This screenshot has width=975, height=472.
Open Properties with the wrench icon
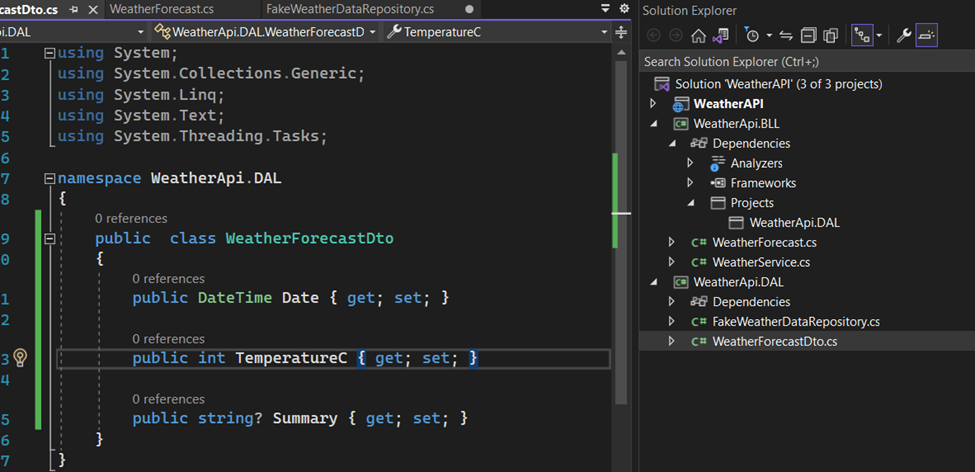(x=903, y=35)
